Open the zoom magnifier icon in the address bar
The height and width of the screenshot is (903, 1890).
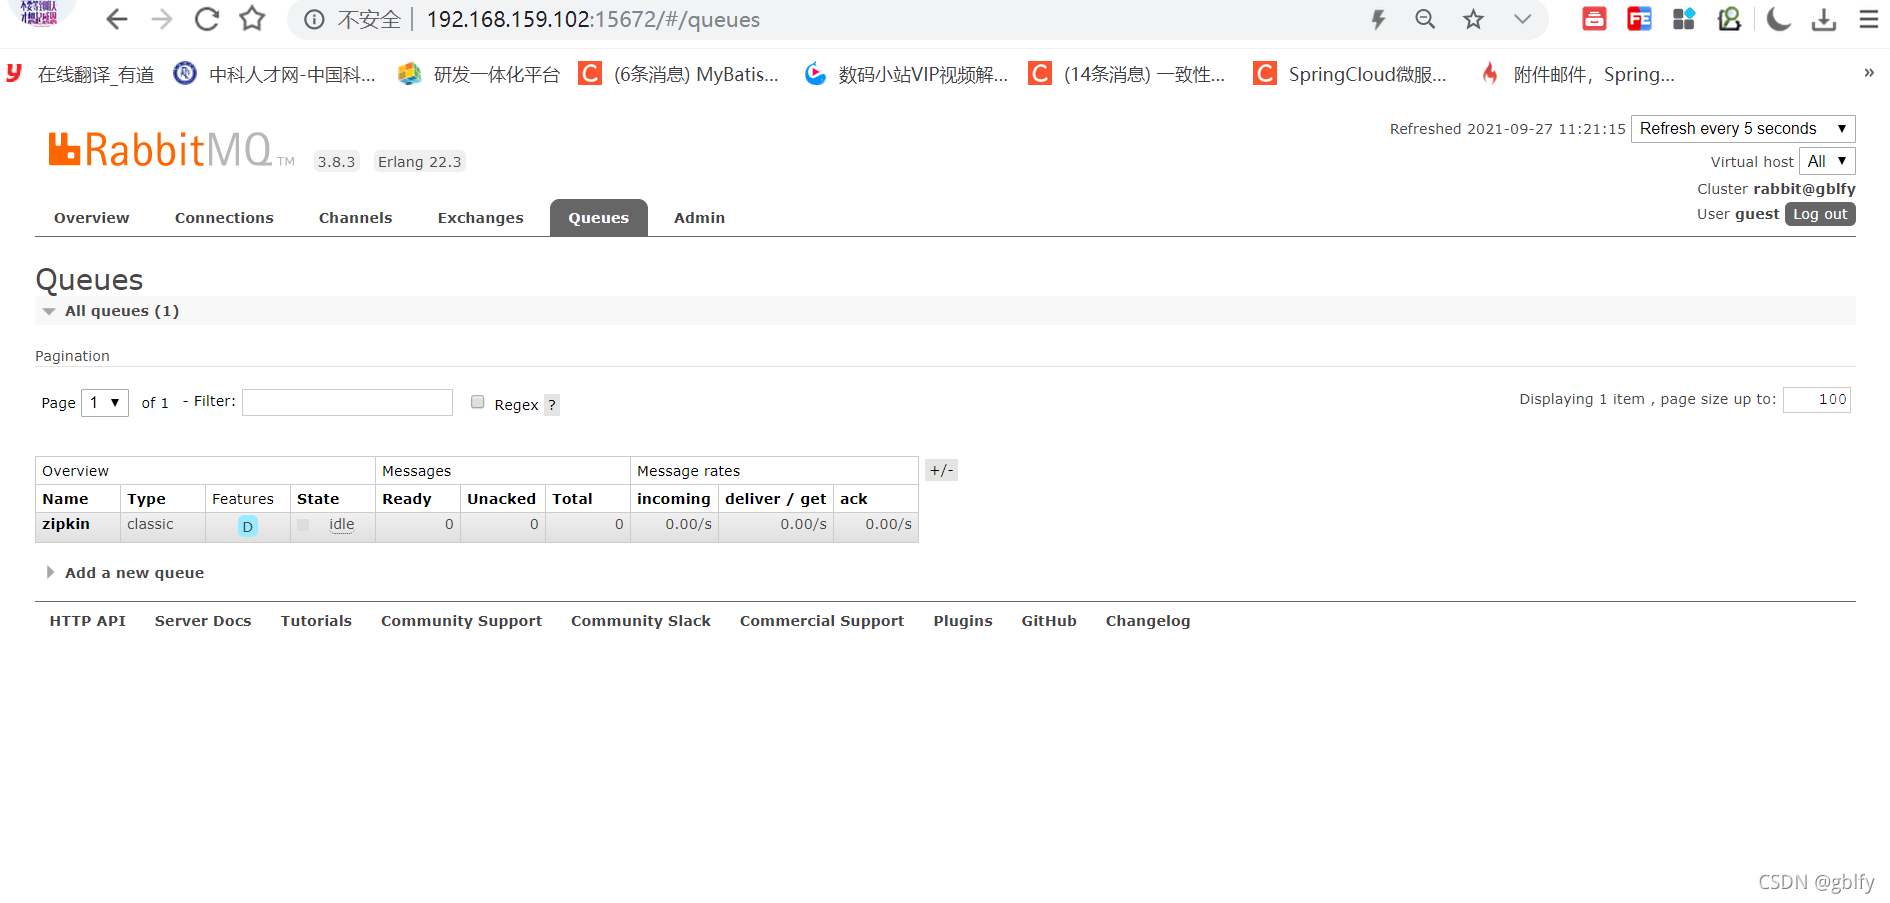point(1425,19)
